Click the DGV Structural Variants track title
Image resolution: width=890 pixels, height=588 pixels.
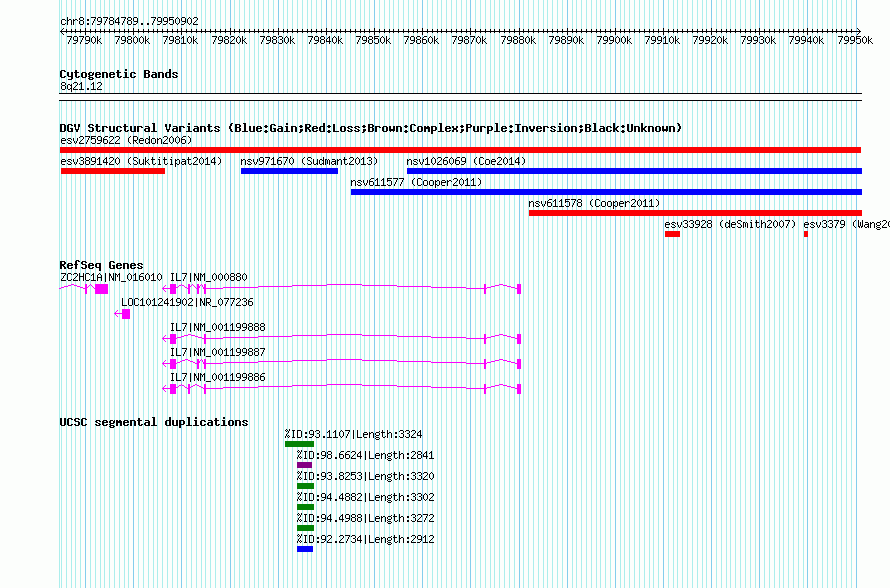coord(371,128)
